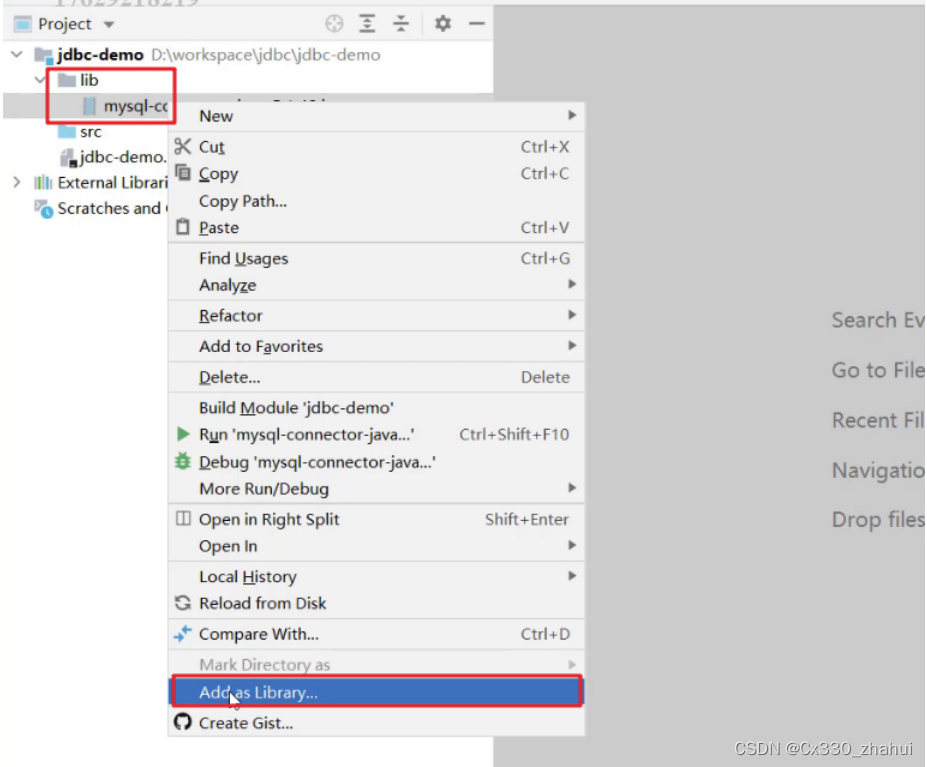
Task: Click the Cut scissors icon
Action: coord(183,146)
